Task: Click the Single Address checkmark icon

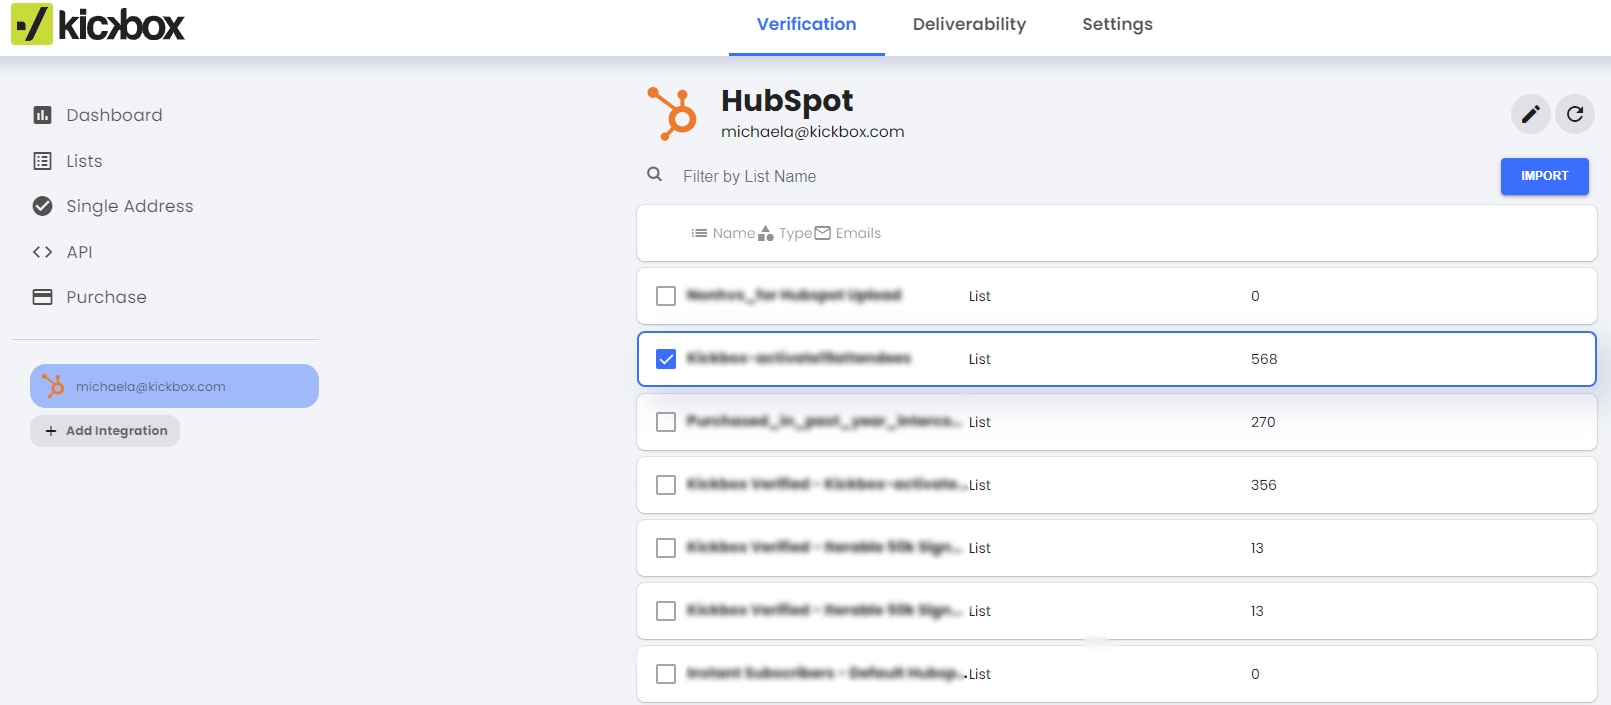Action: [x=42, y=206]
